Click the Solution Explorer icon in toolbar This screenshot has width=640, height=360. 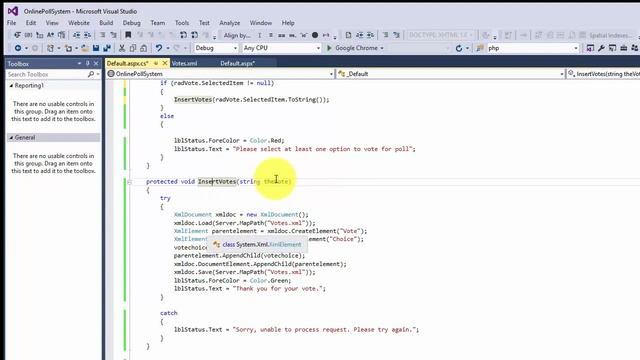tap(590, 48)
